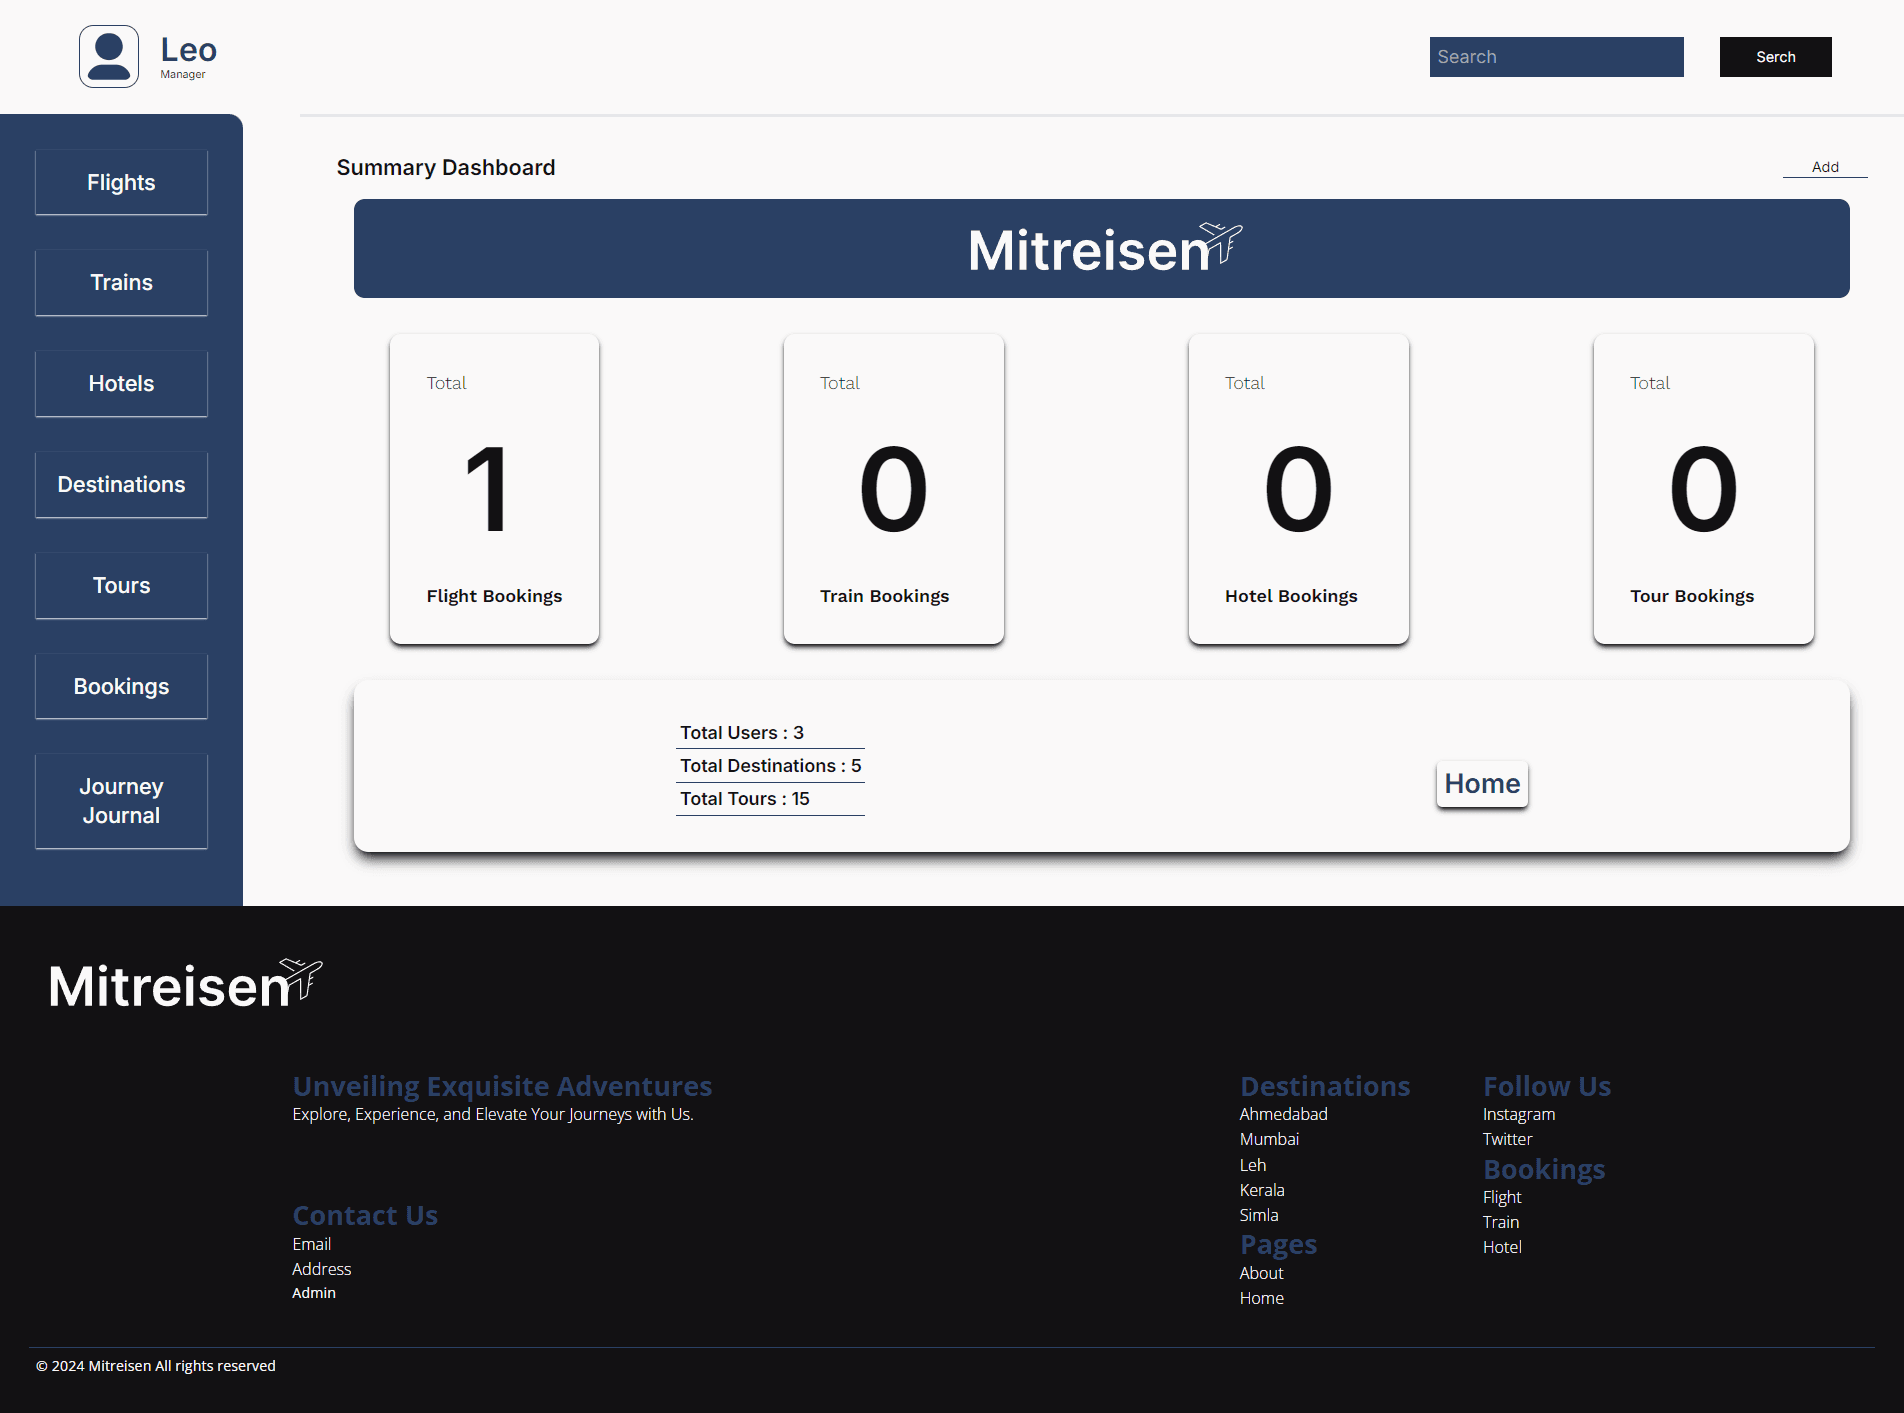Screen dimensions: 1904x1413
Task: Click the Email link under Contact Us
Action: tap(311, 1244)
